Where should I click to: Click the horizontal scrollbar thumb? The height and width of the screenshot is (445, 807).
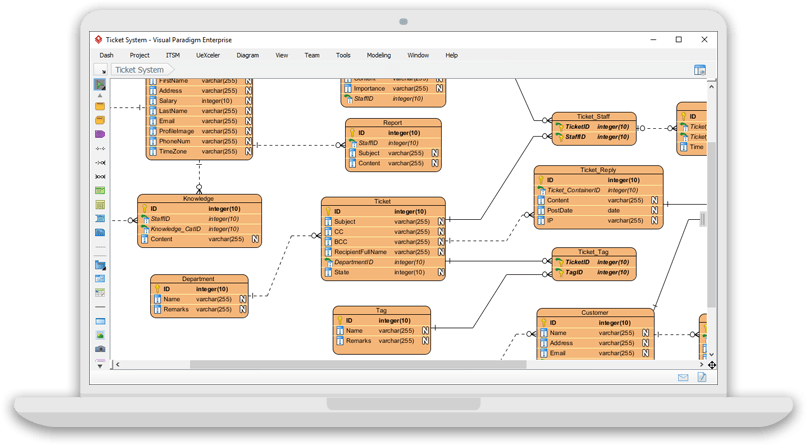(x=358, y=364)
